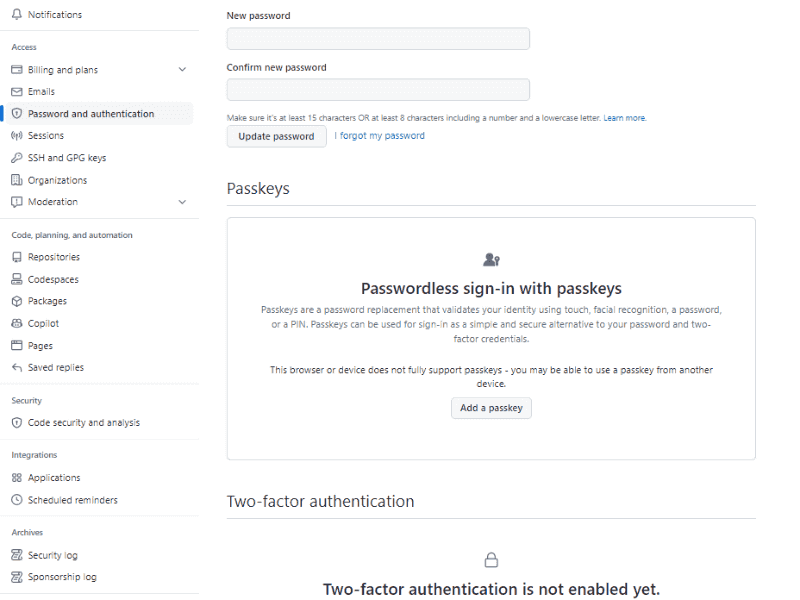Viewport: 800px width, 600px height.
Task: Click the Sessions broadcast icon
Action: (17, 136)
